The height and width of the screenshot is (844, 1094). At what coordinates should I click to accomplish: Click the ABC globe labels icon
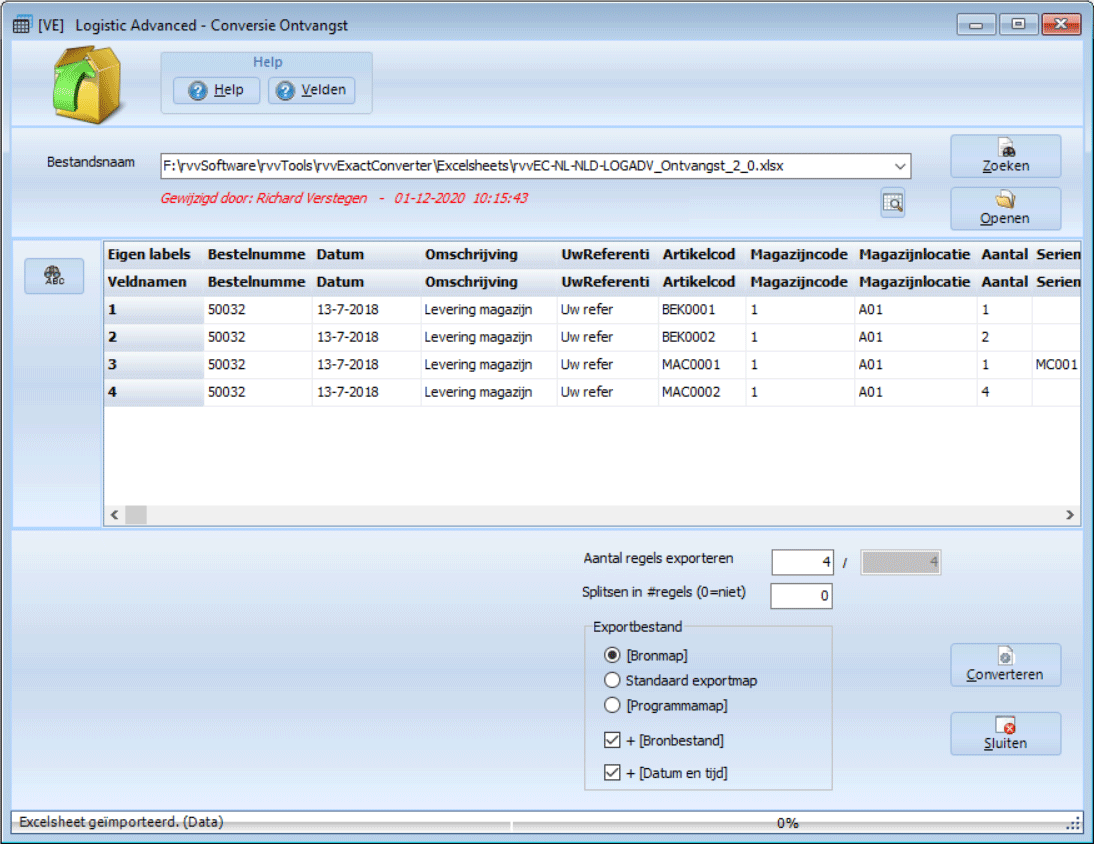point(54,277)
